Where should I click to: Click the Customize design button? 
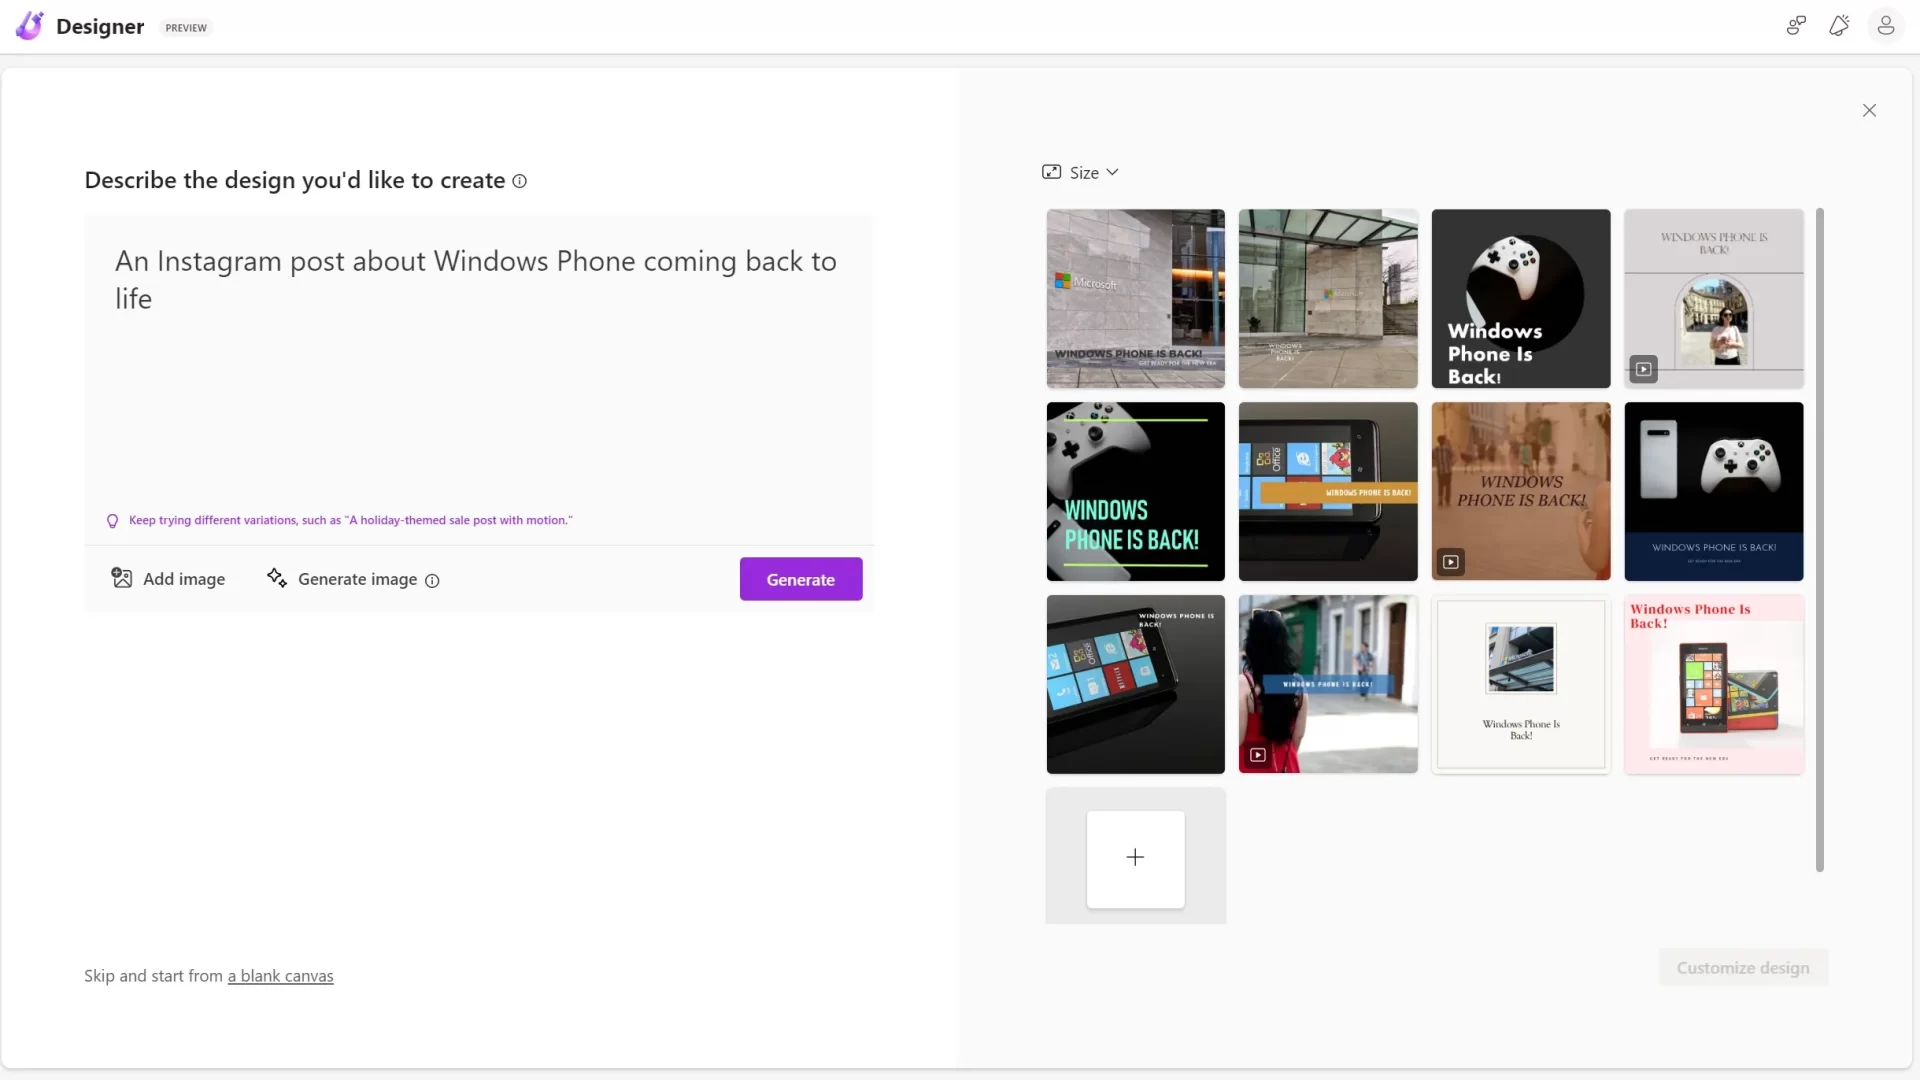(x=1742, y=968)
